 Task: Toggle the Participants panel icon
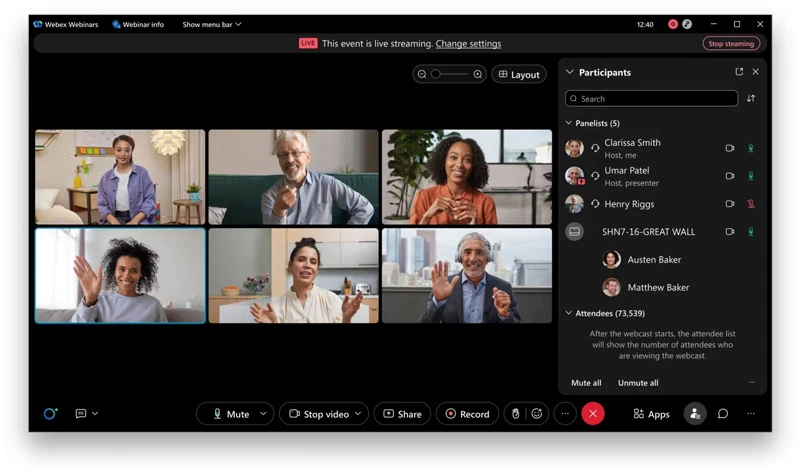coord(695,414)
